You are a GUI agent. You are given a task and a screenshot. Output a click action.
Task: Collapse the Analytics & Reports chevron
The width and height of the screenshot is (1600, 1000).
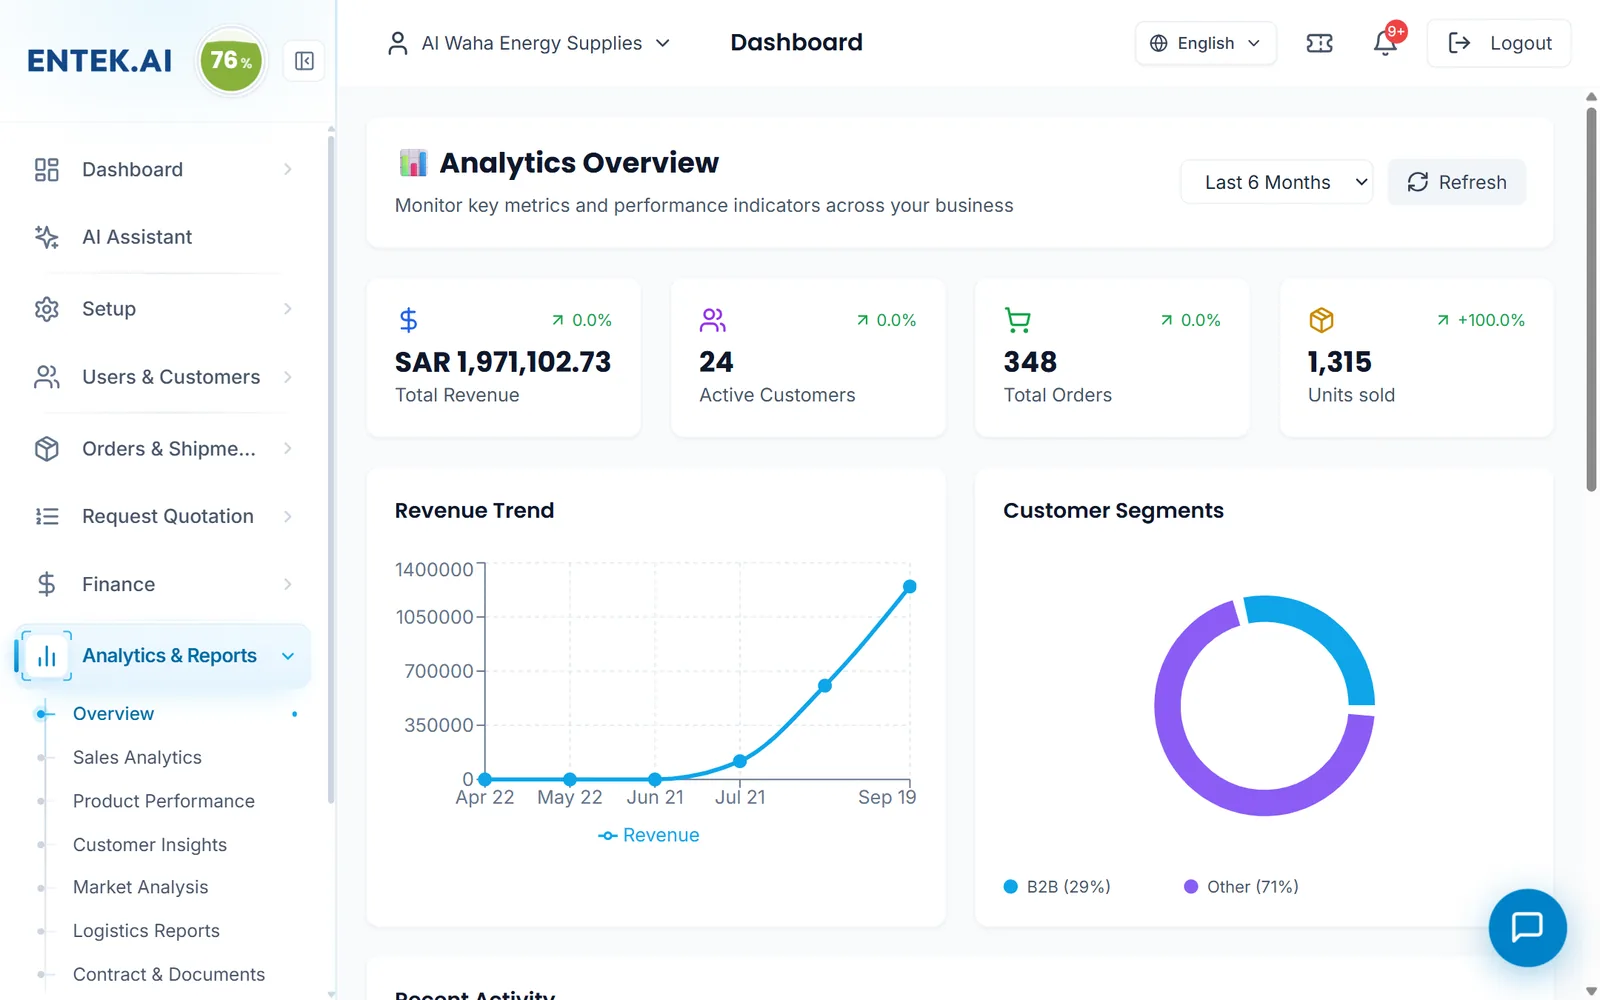[288, 656]
